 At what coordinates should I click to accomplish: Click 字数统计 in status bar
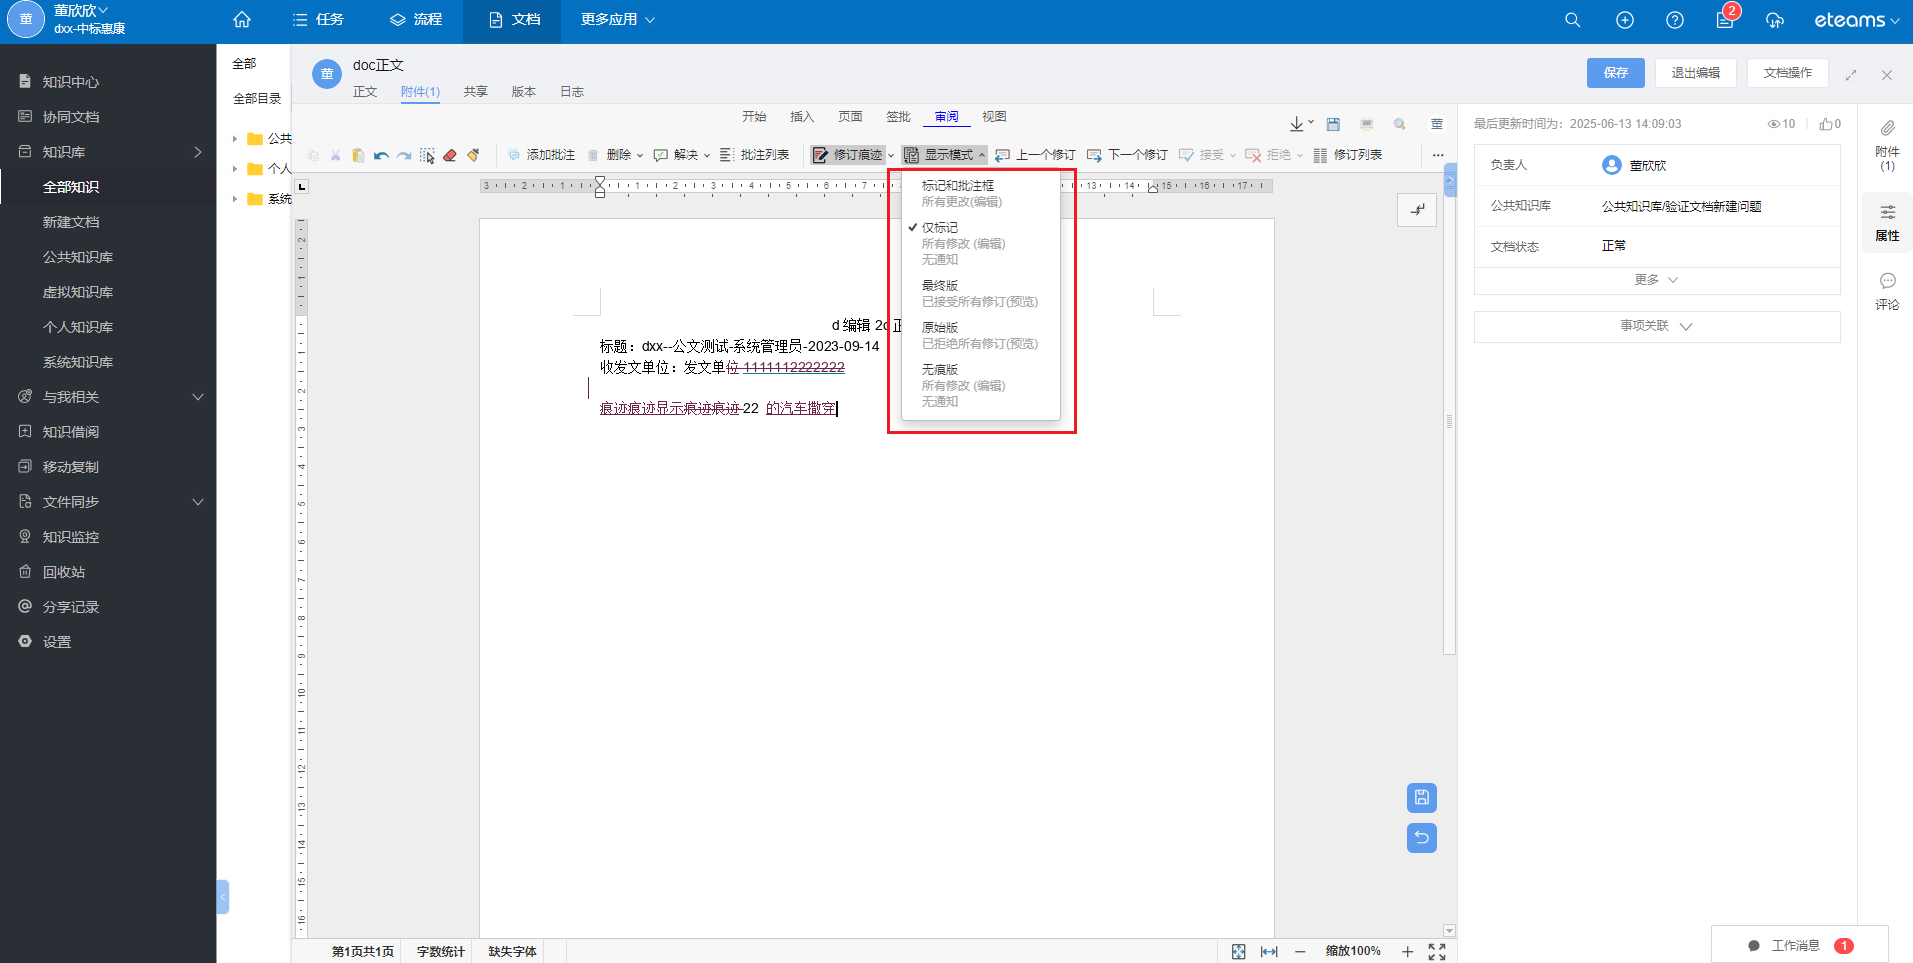[x=441, y=951]
